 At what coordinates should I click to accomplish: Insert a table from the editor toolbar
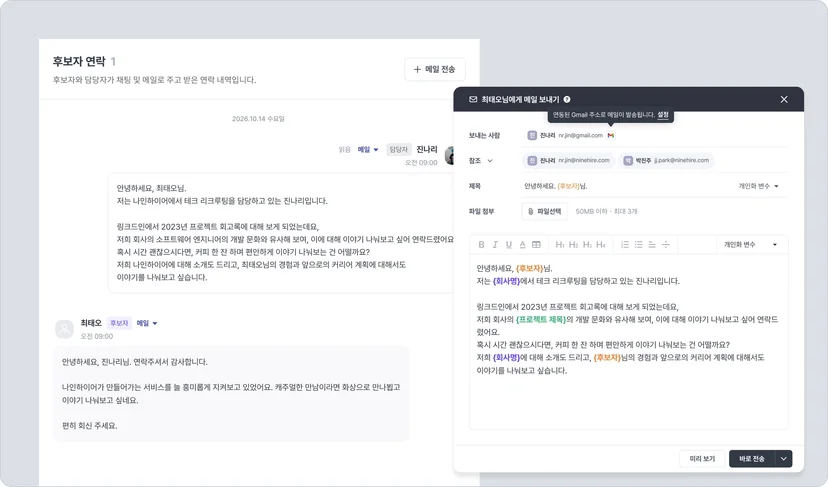tap(536, 245)
